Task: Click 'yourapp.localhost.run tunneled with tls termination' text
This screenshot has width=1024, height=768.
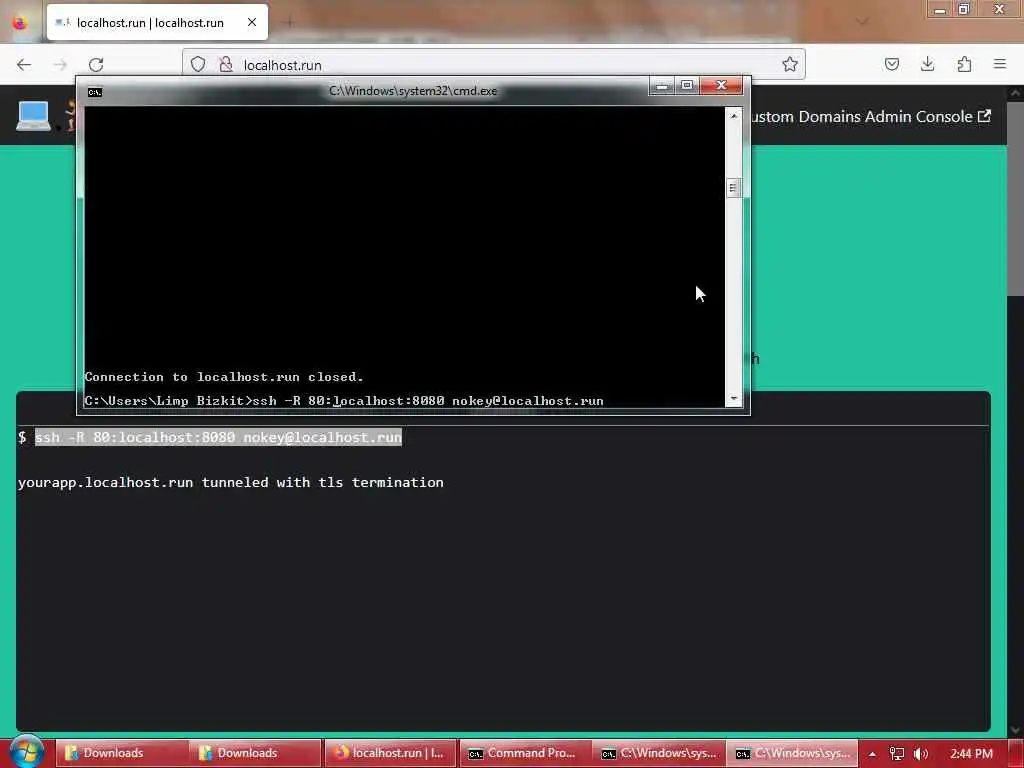Action: click(231, 483)
